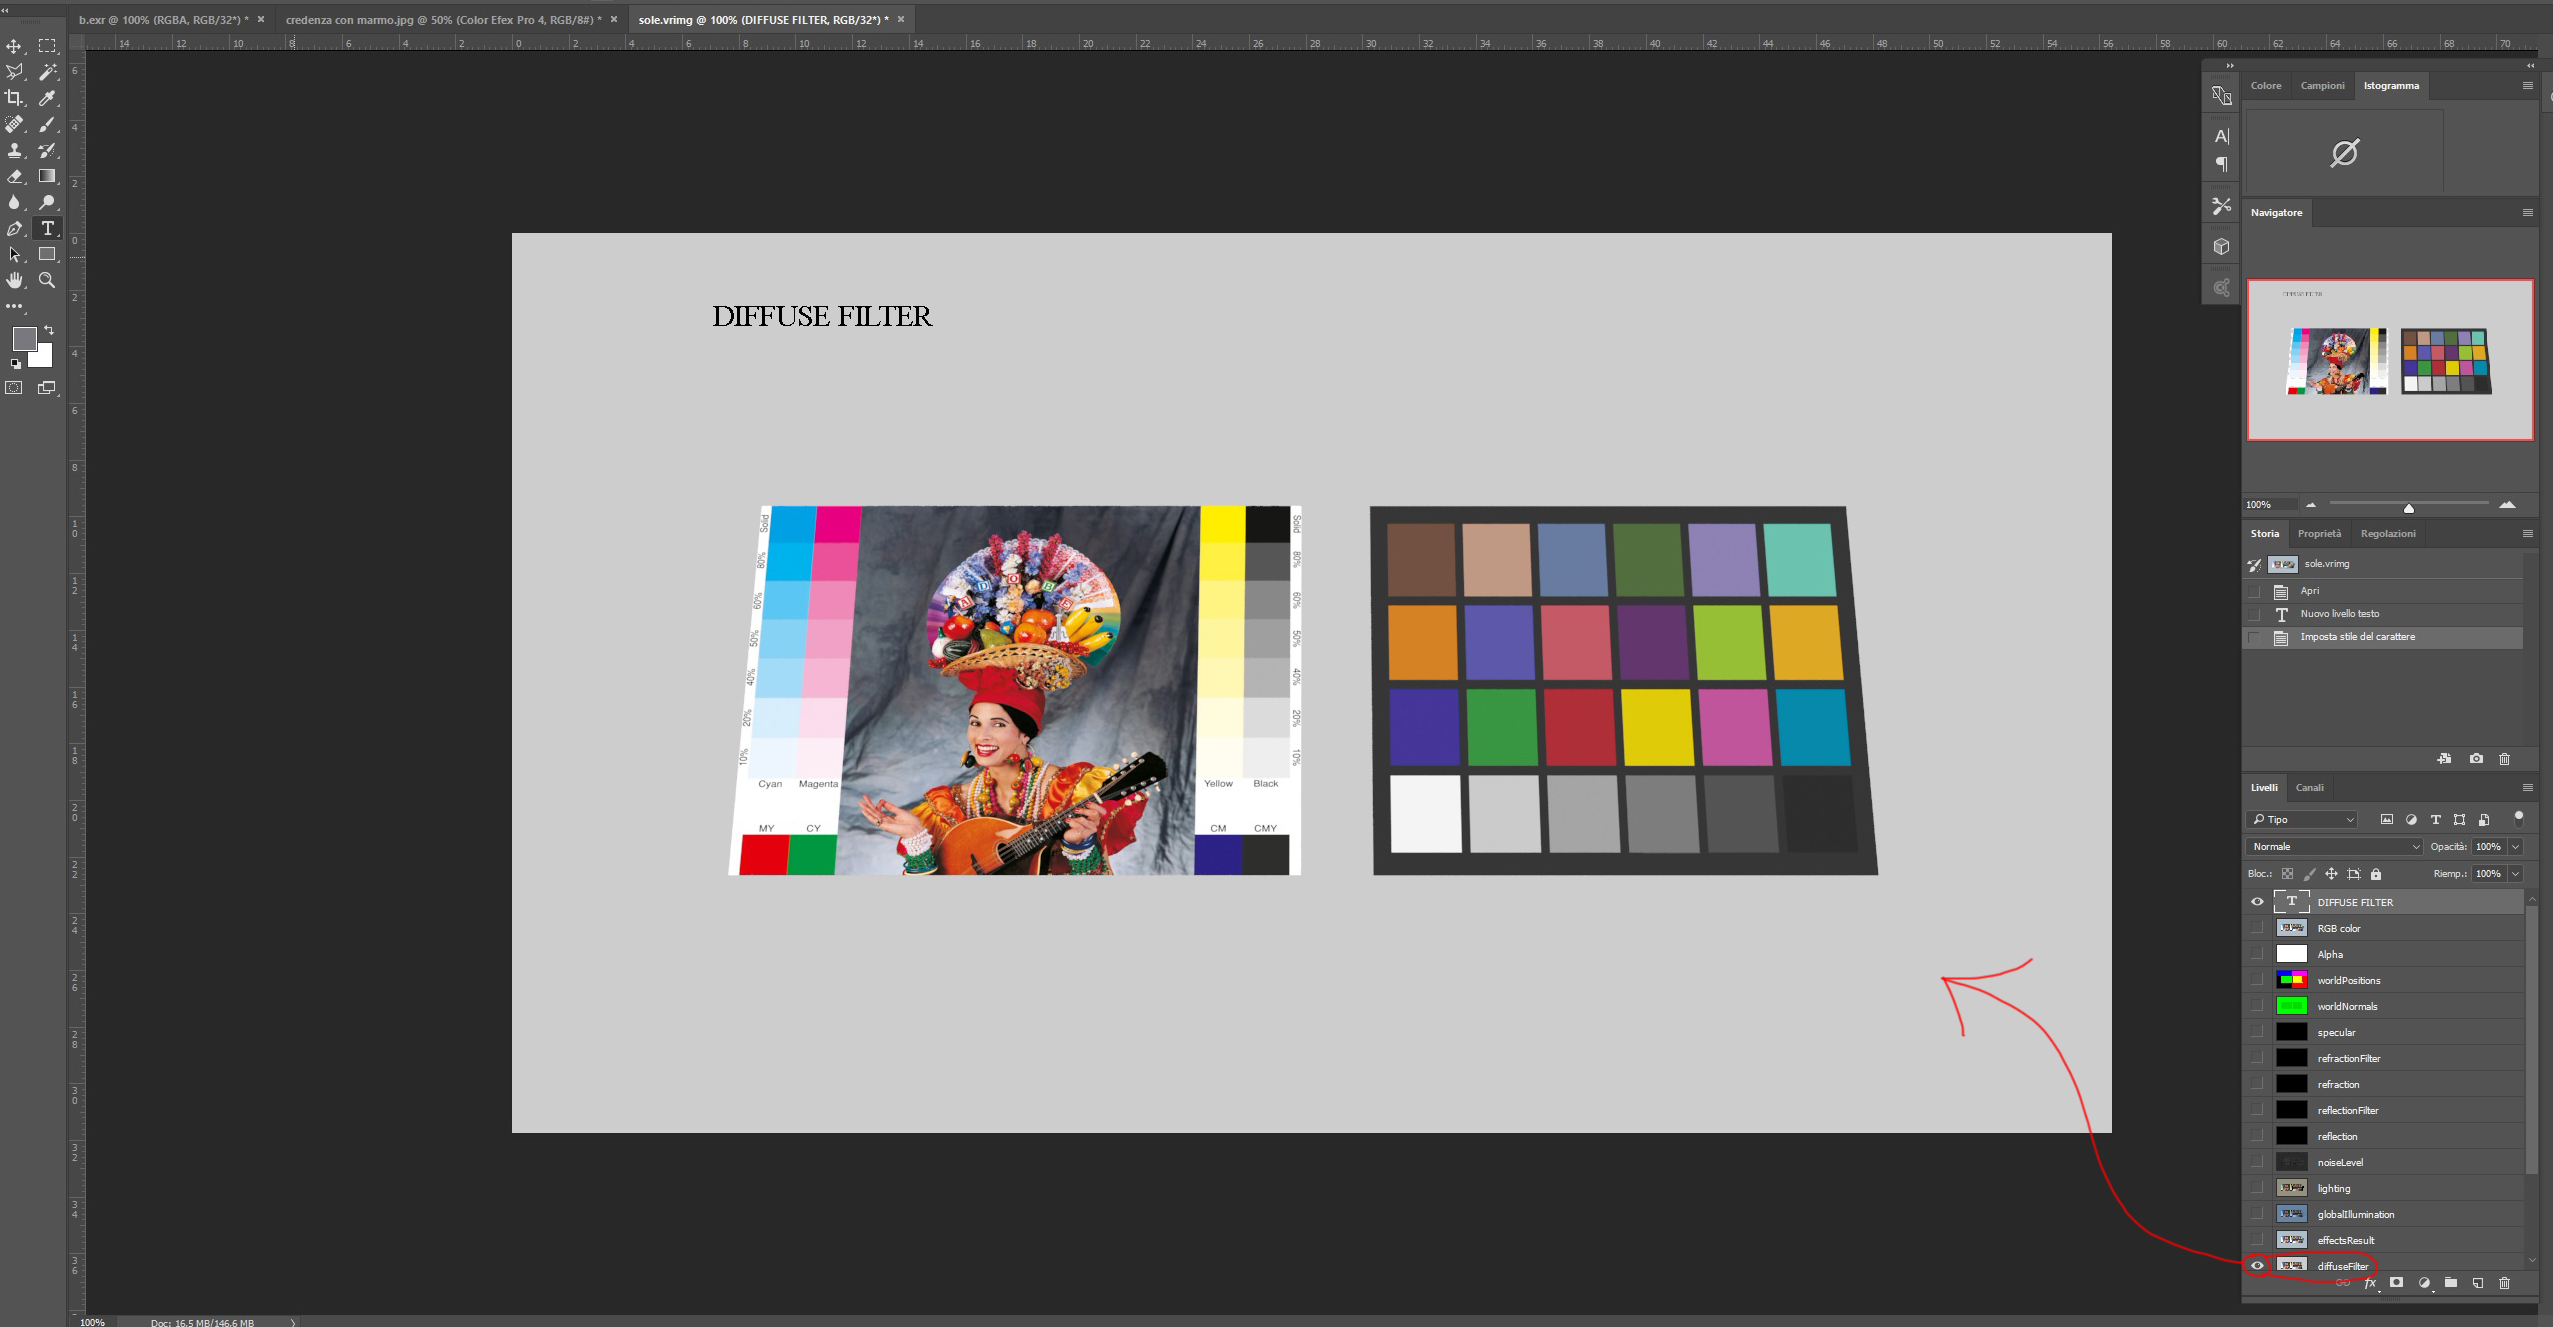Click the foreground color swatch
Viewport: 2553px width, 1327px height.
pos(24,339)
